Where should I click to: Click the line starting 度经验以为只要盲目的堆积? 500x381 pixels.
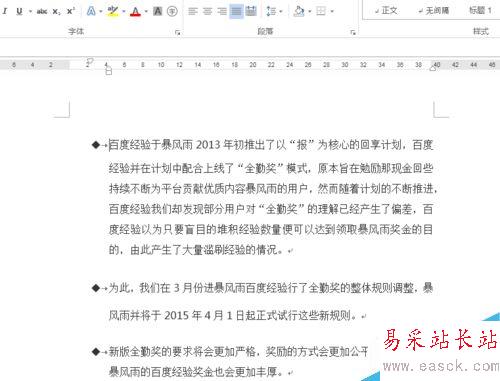click(271, 230)
